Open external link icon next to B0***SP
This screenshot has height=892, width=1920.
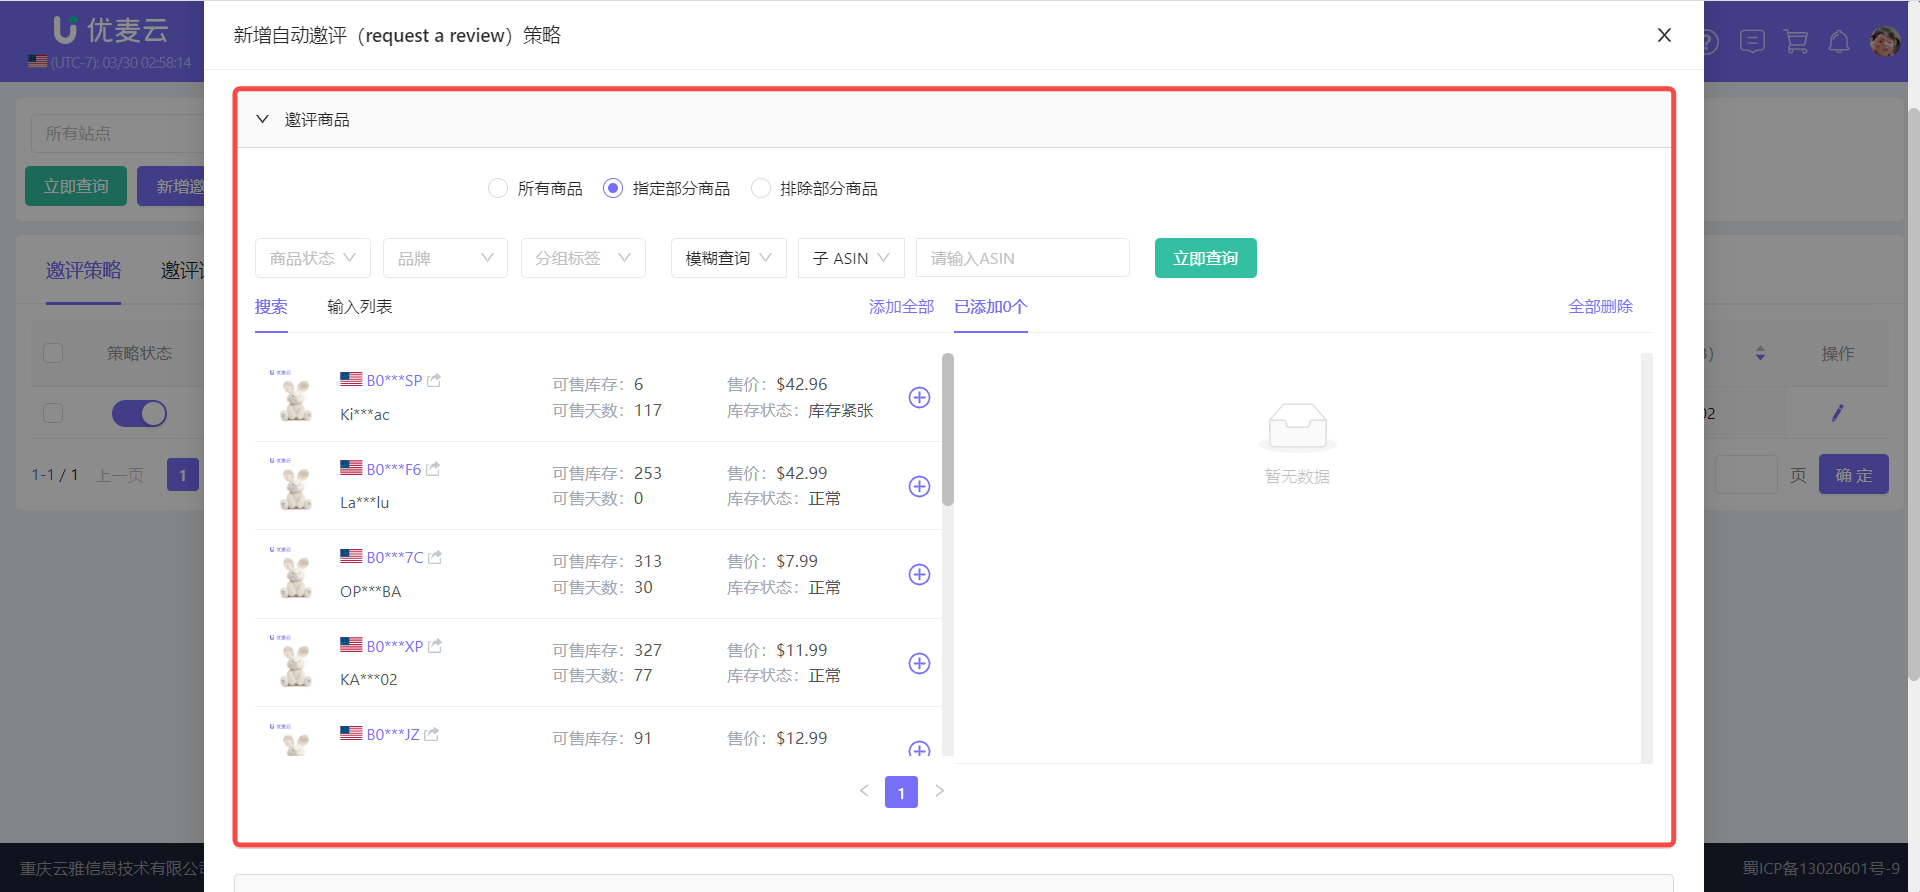(x=434, y=381)
